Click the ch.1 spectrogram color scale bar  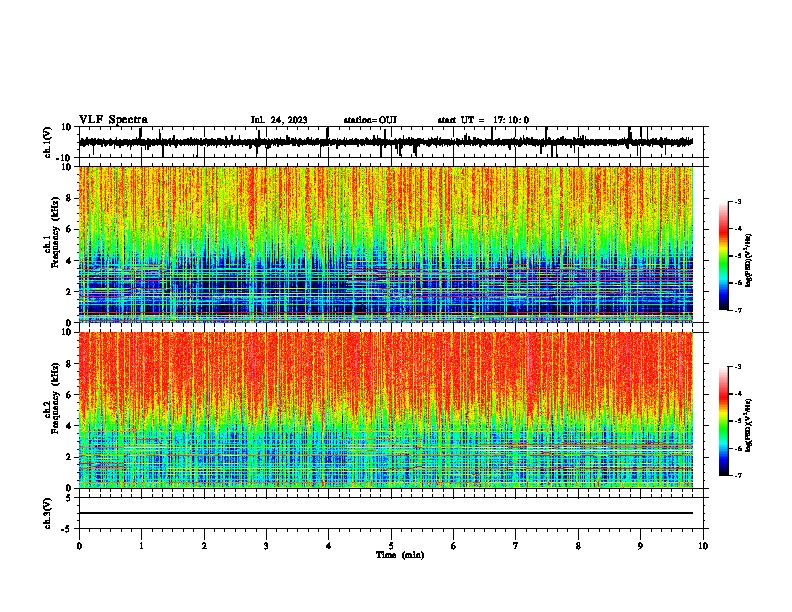pyautogui.click(x=724, y=256)
